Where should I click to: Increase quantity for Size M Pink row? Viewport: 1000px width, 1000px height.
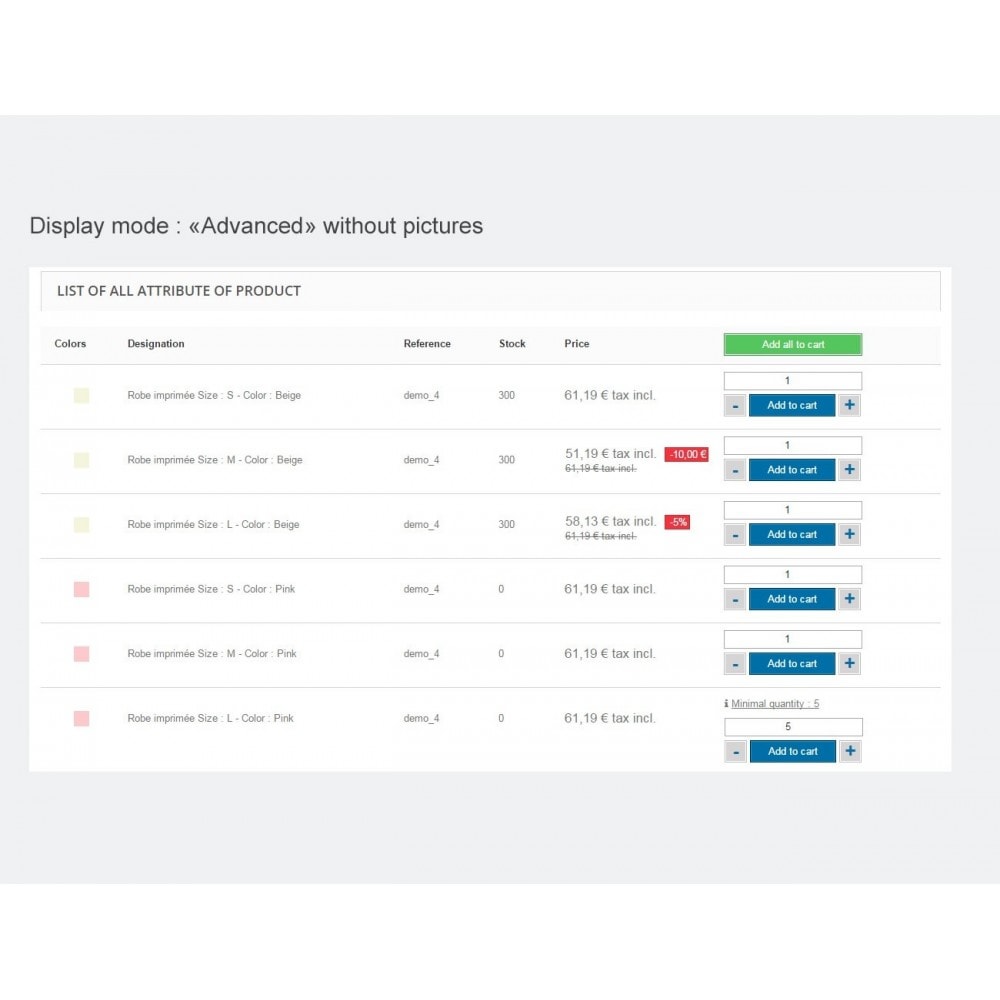point(849,664)
